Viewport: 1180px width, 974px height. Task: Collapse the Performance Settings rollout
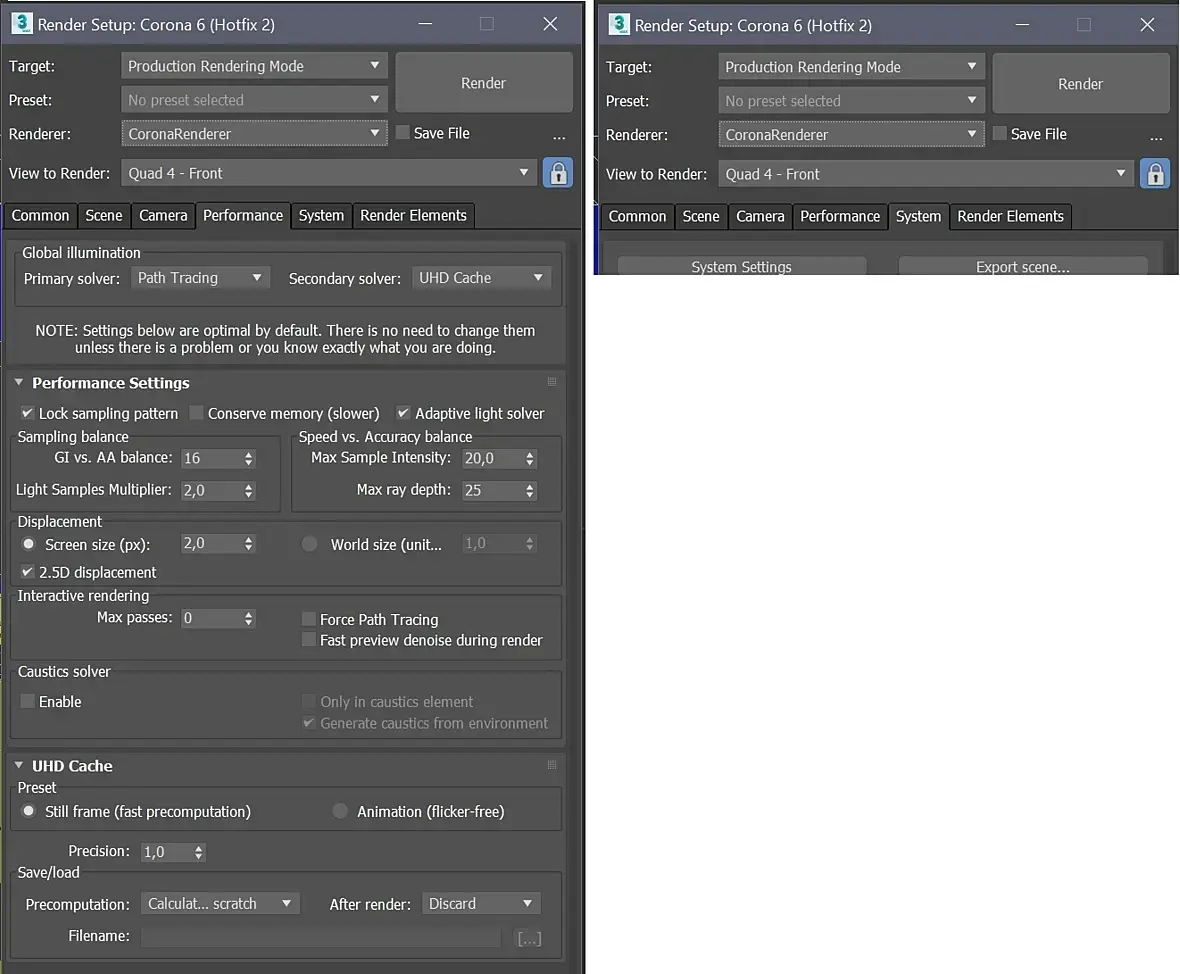pos(19,382)
